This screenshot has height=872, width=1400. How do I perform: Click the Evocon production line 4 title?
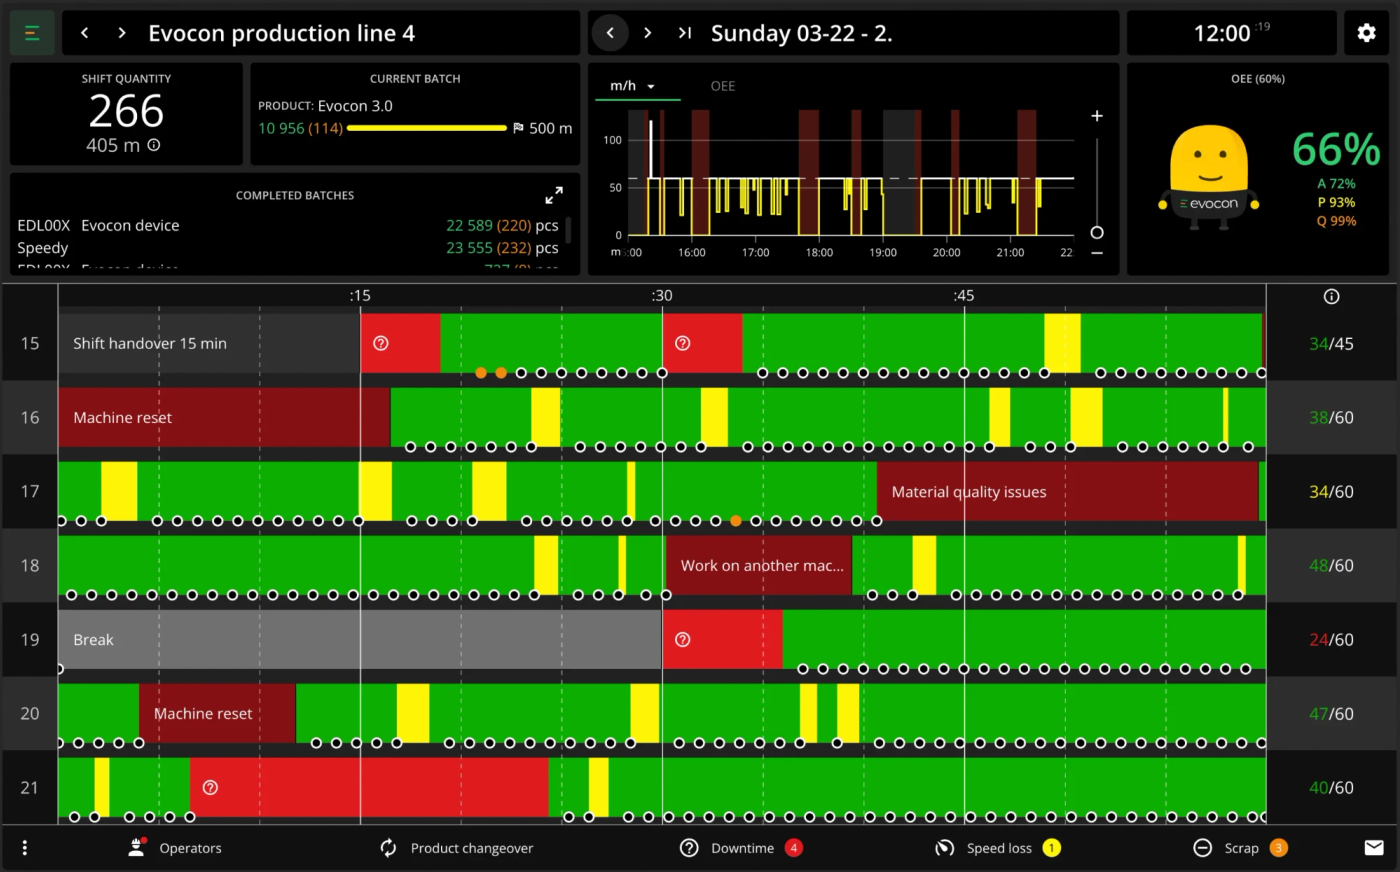[281, 33]
